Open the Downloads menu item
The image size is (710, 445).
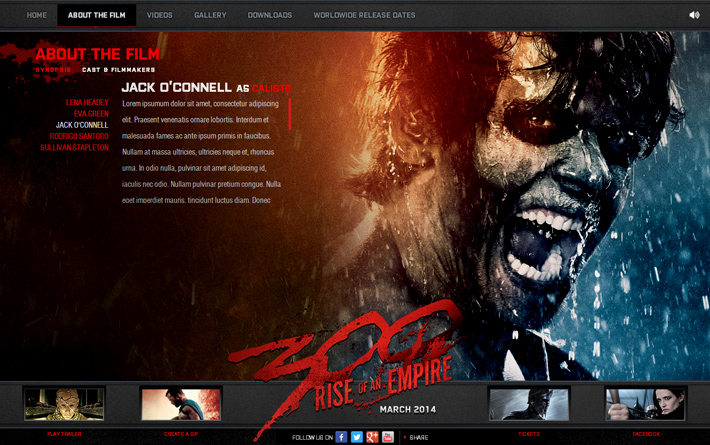270,15
